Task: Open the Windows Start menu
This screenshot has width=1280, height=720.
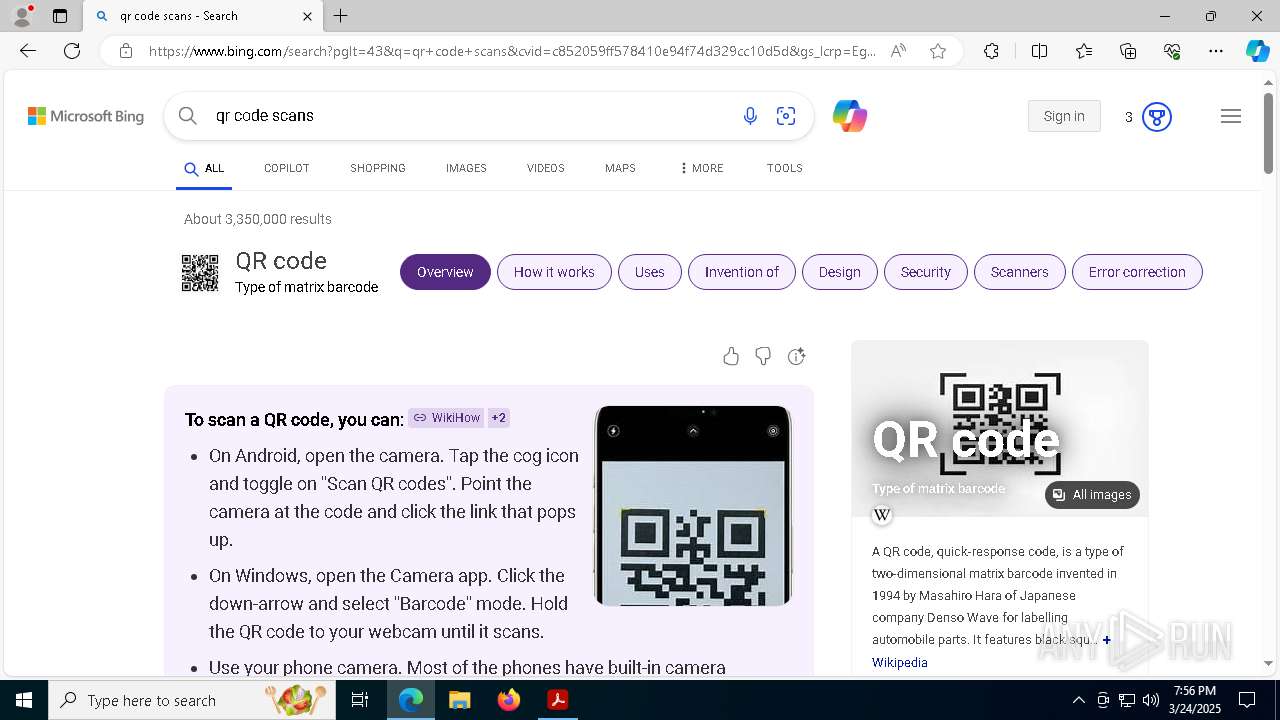Action: 24,700
